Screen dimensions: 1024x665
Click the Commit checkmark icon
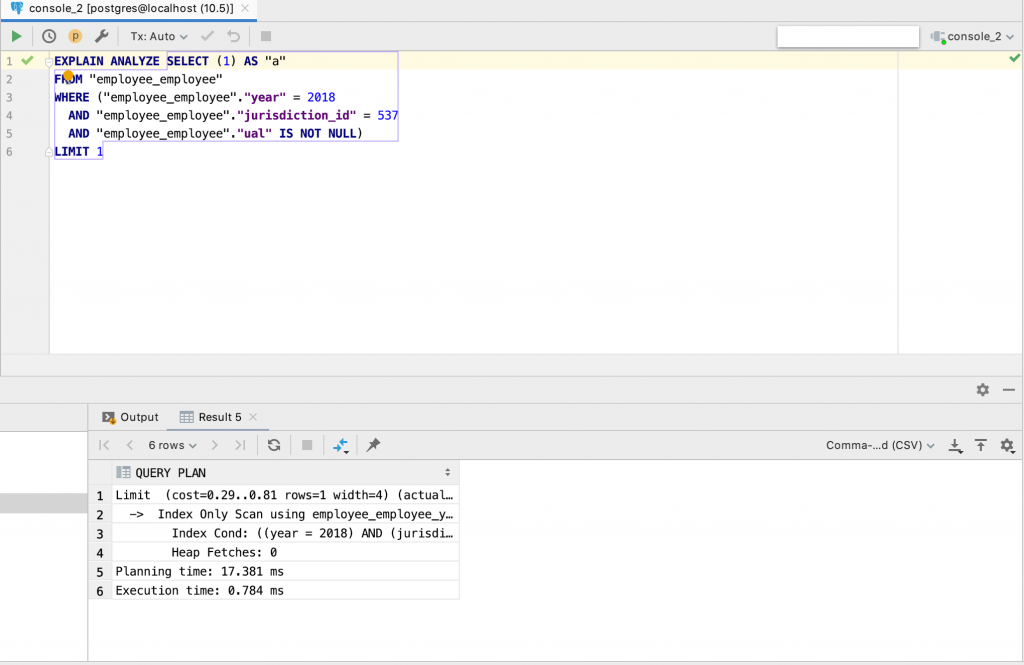207,37
